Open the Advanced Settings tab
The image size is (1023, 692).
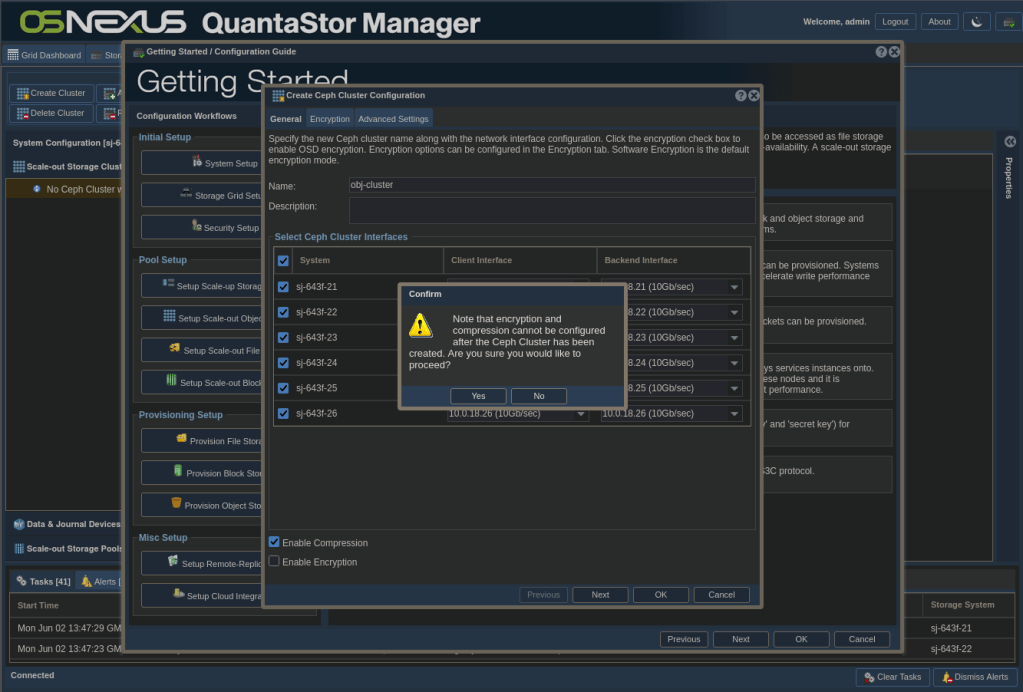pos(393,119)
